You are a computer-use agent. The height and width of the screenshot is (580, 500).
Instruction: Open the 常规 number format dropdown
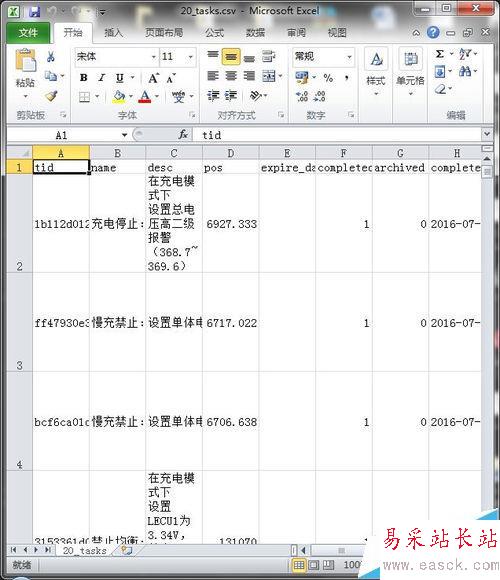(x=349, y=57)
